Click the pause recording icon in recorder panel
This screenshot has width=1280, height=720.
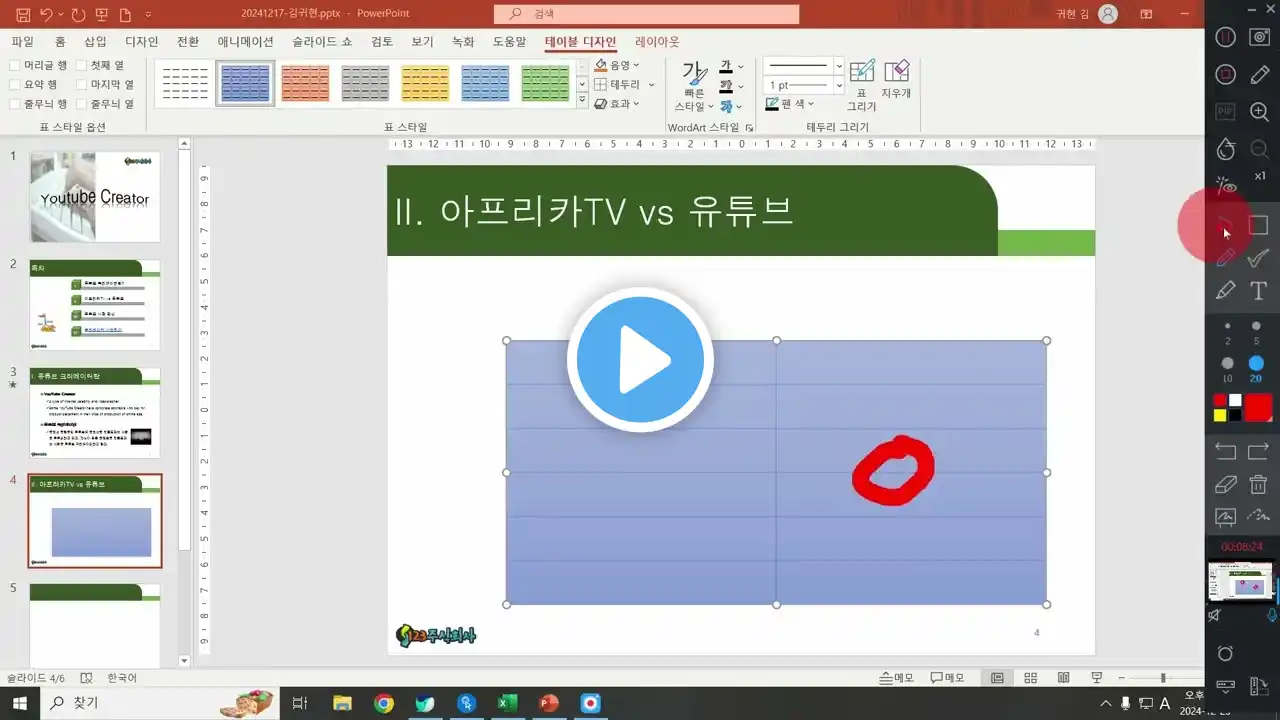click(x=1226, y=37)
